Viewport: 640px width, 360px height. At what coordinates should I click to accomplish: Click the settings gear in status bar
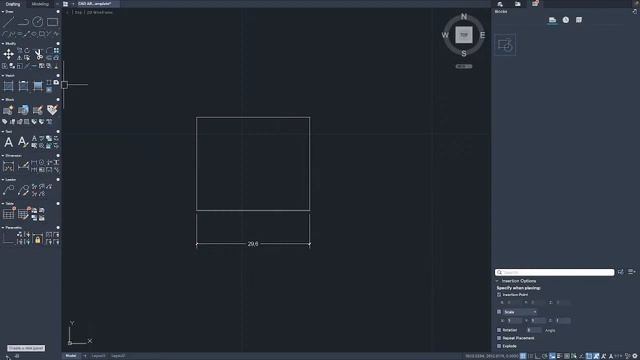pos(635,356)
